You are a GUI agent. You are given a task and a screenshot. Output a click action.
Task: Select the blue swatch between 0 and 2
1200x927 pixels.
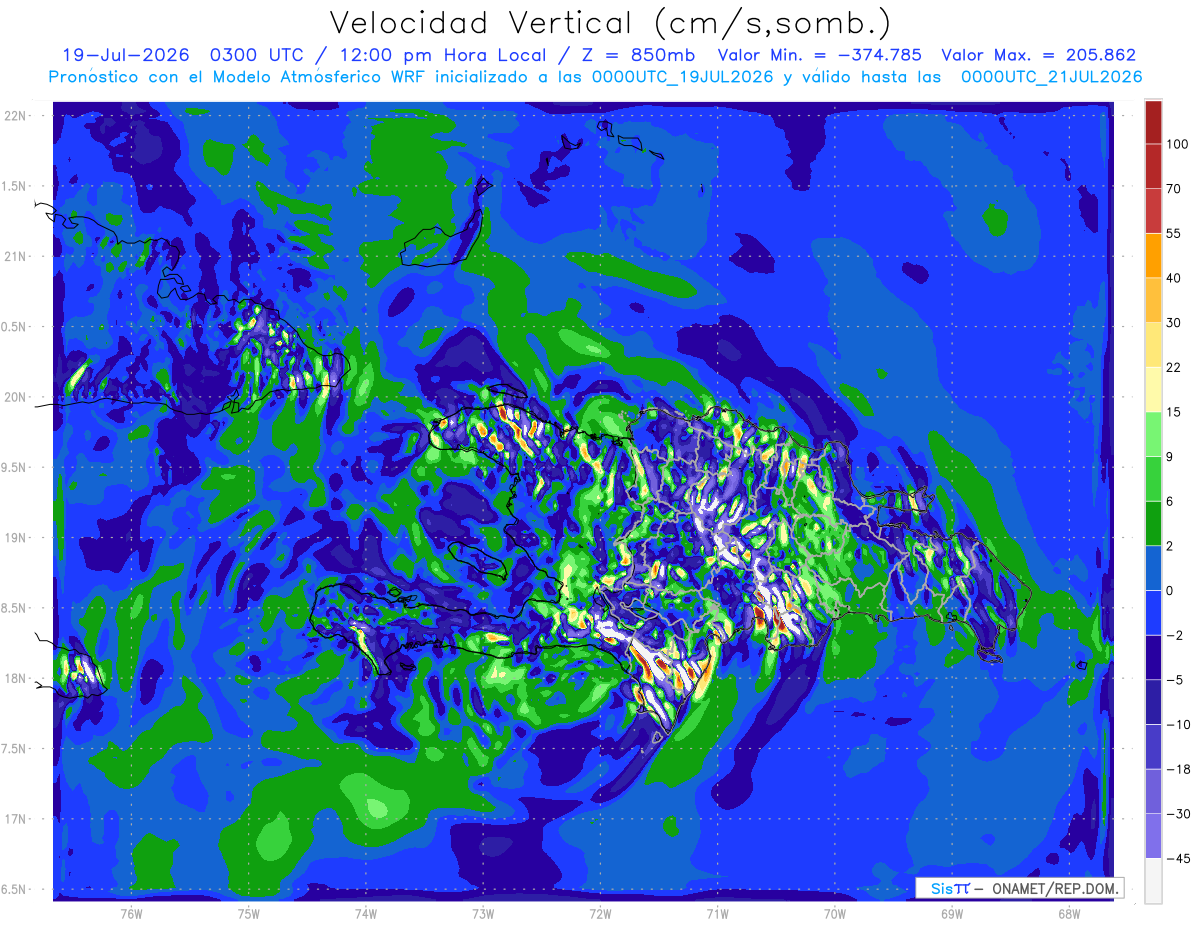coord(1153,567)
